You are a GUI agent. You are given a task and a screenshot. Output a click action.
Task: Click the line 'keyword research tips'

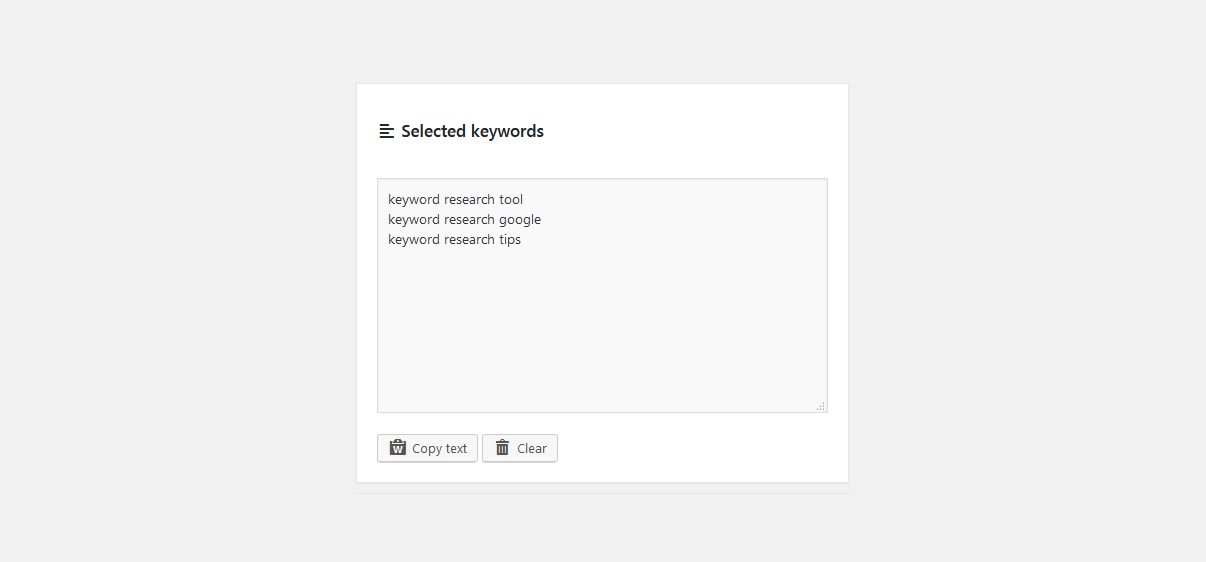[x=454, y=240]
